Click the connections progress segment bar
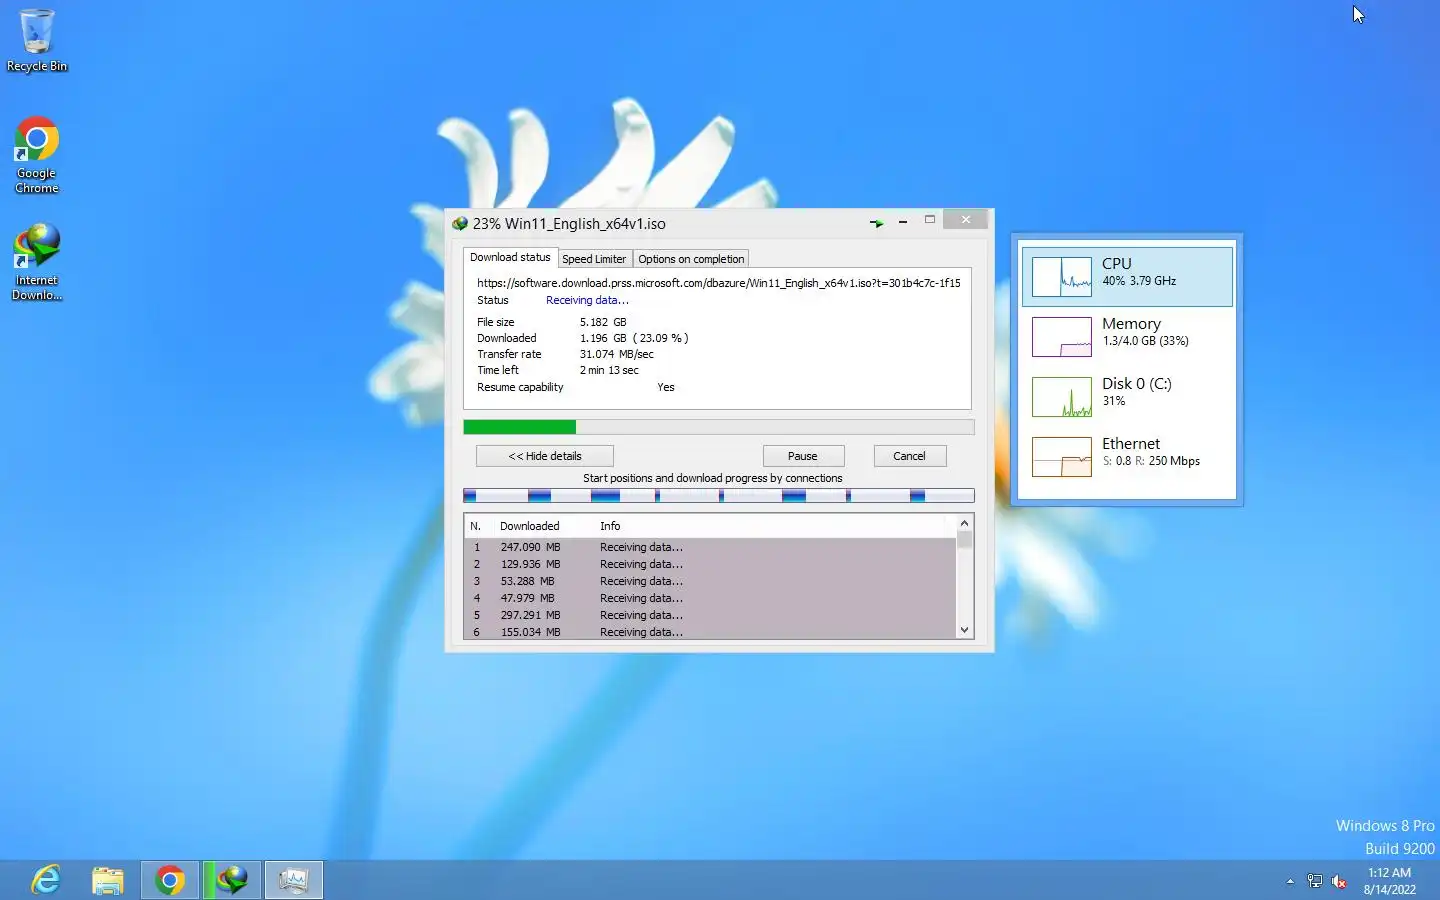This screenshot has width=1440, height=900. (719, 496)
